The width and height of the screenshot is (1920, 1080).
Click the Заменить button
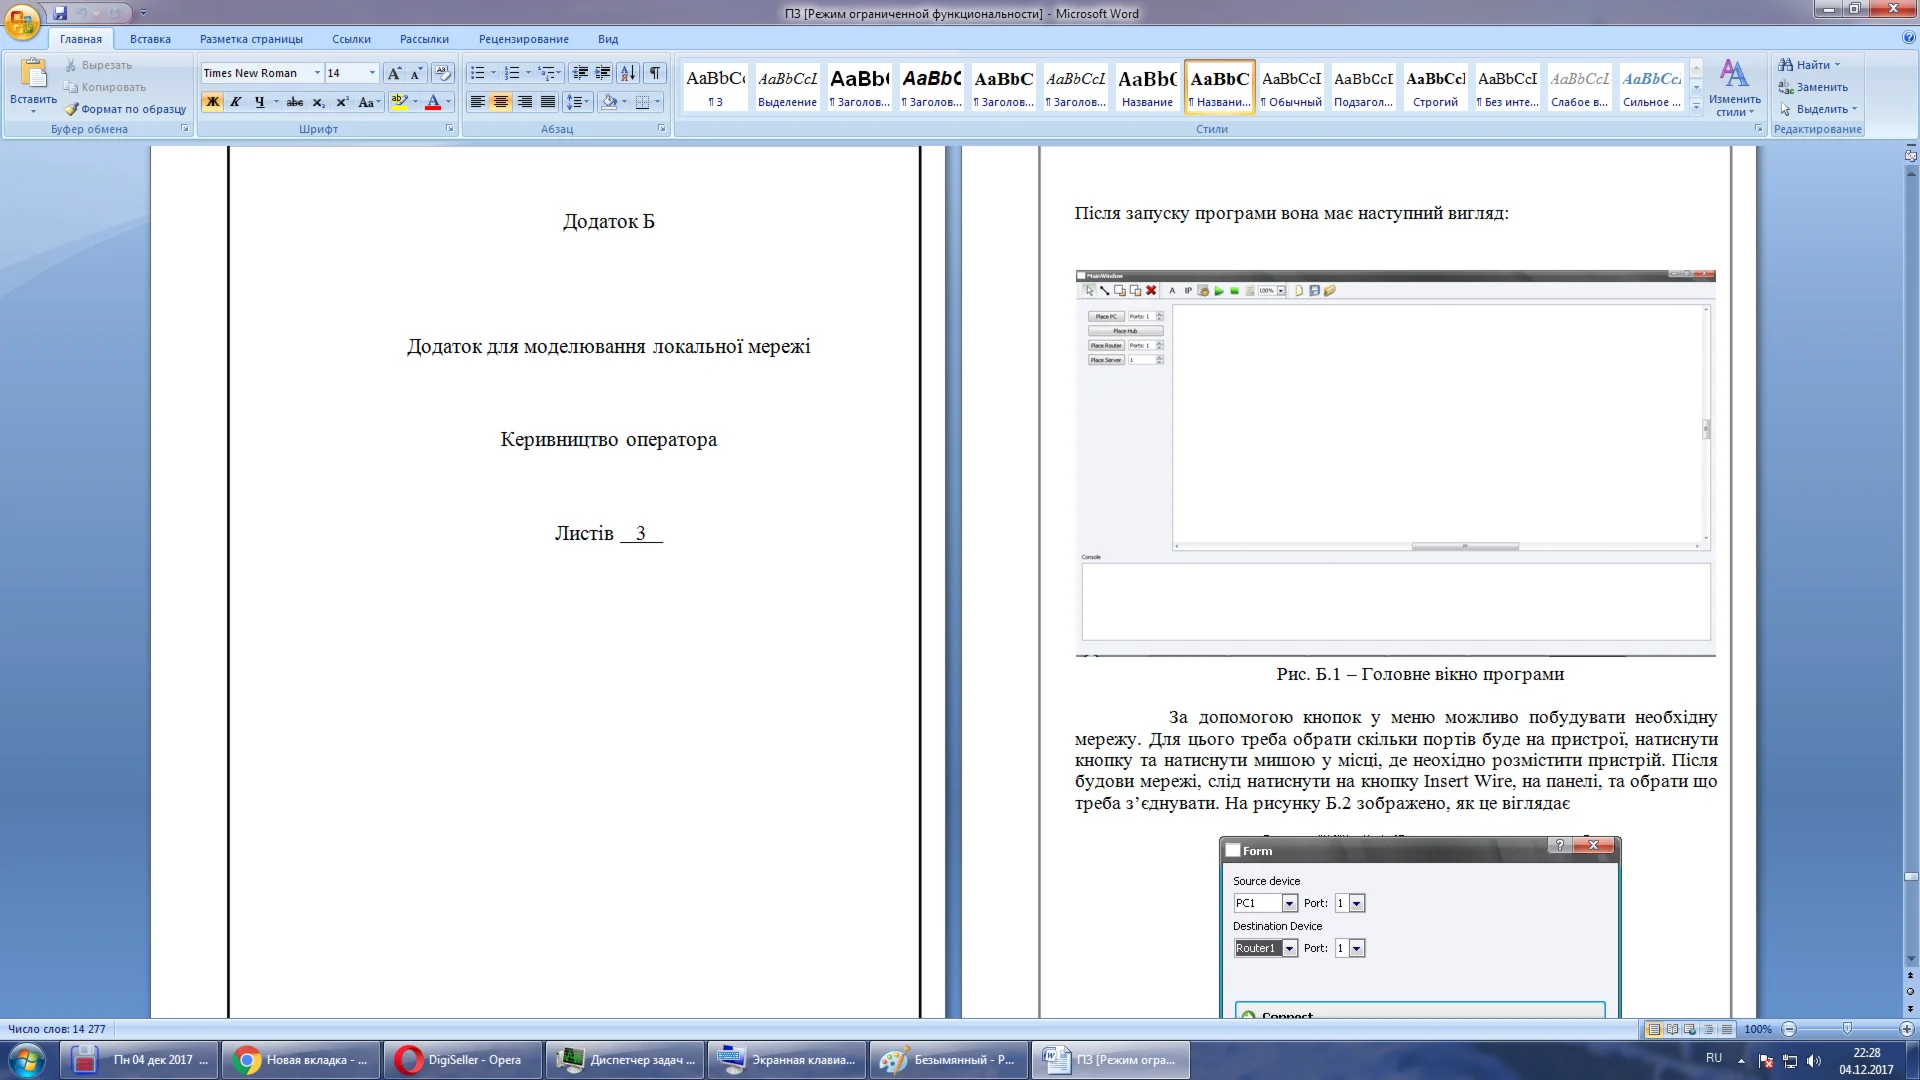(1820, 87)
